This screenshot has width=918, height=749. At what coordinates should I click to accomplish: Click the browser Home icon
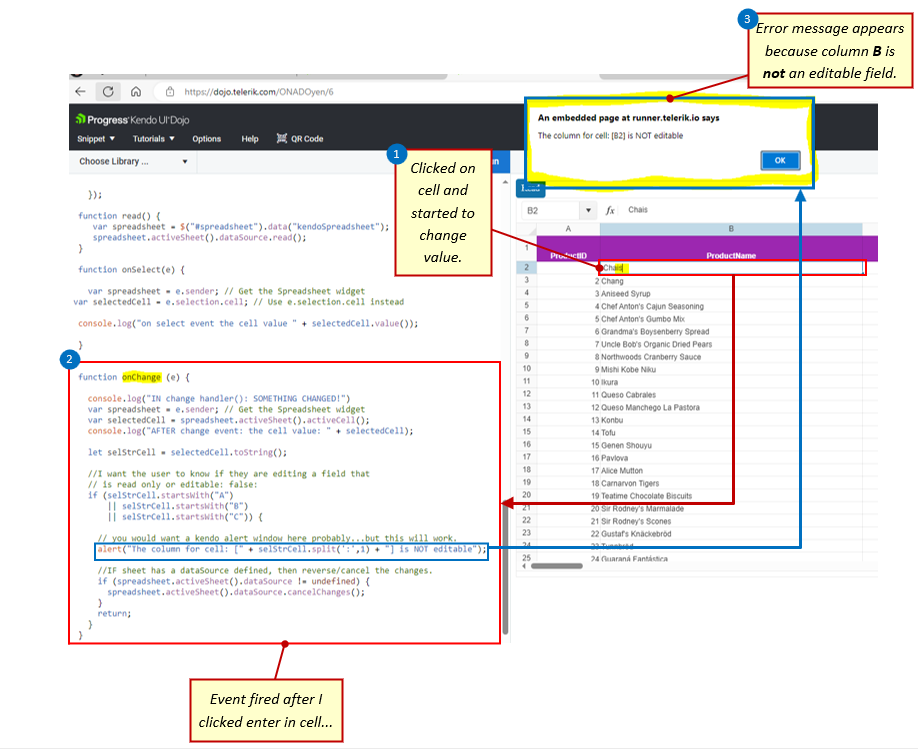136,91
